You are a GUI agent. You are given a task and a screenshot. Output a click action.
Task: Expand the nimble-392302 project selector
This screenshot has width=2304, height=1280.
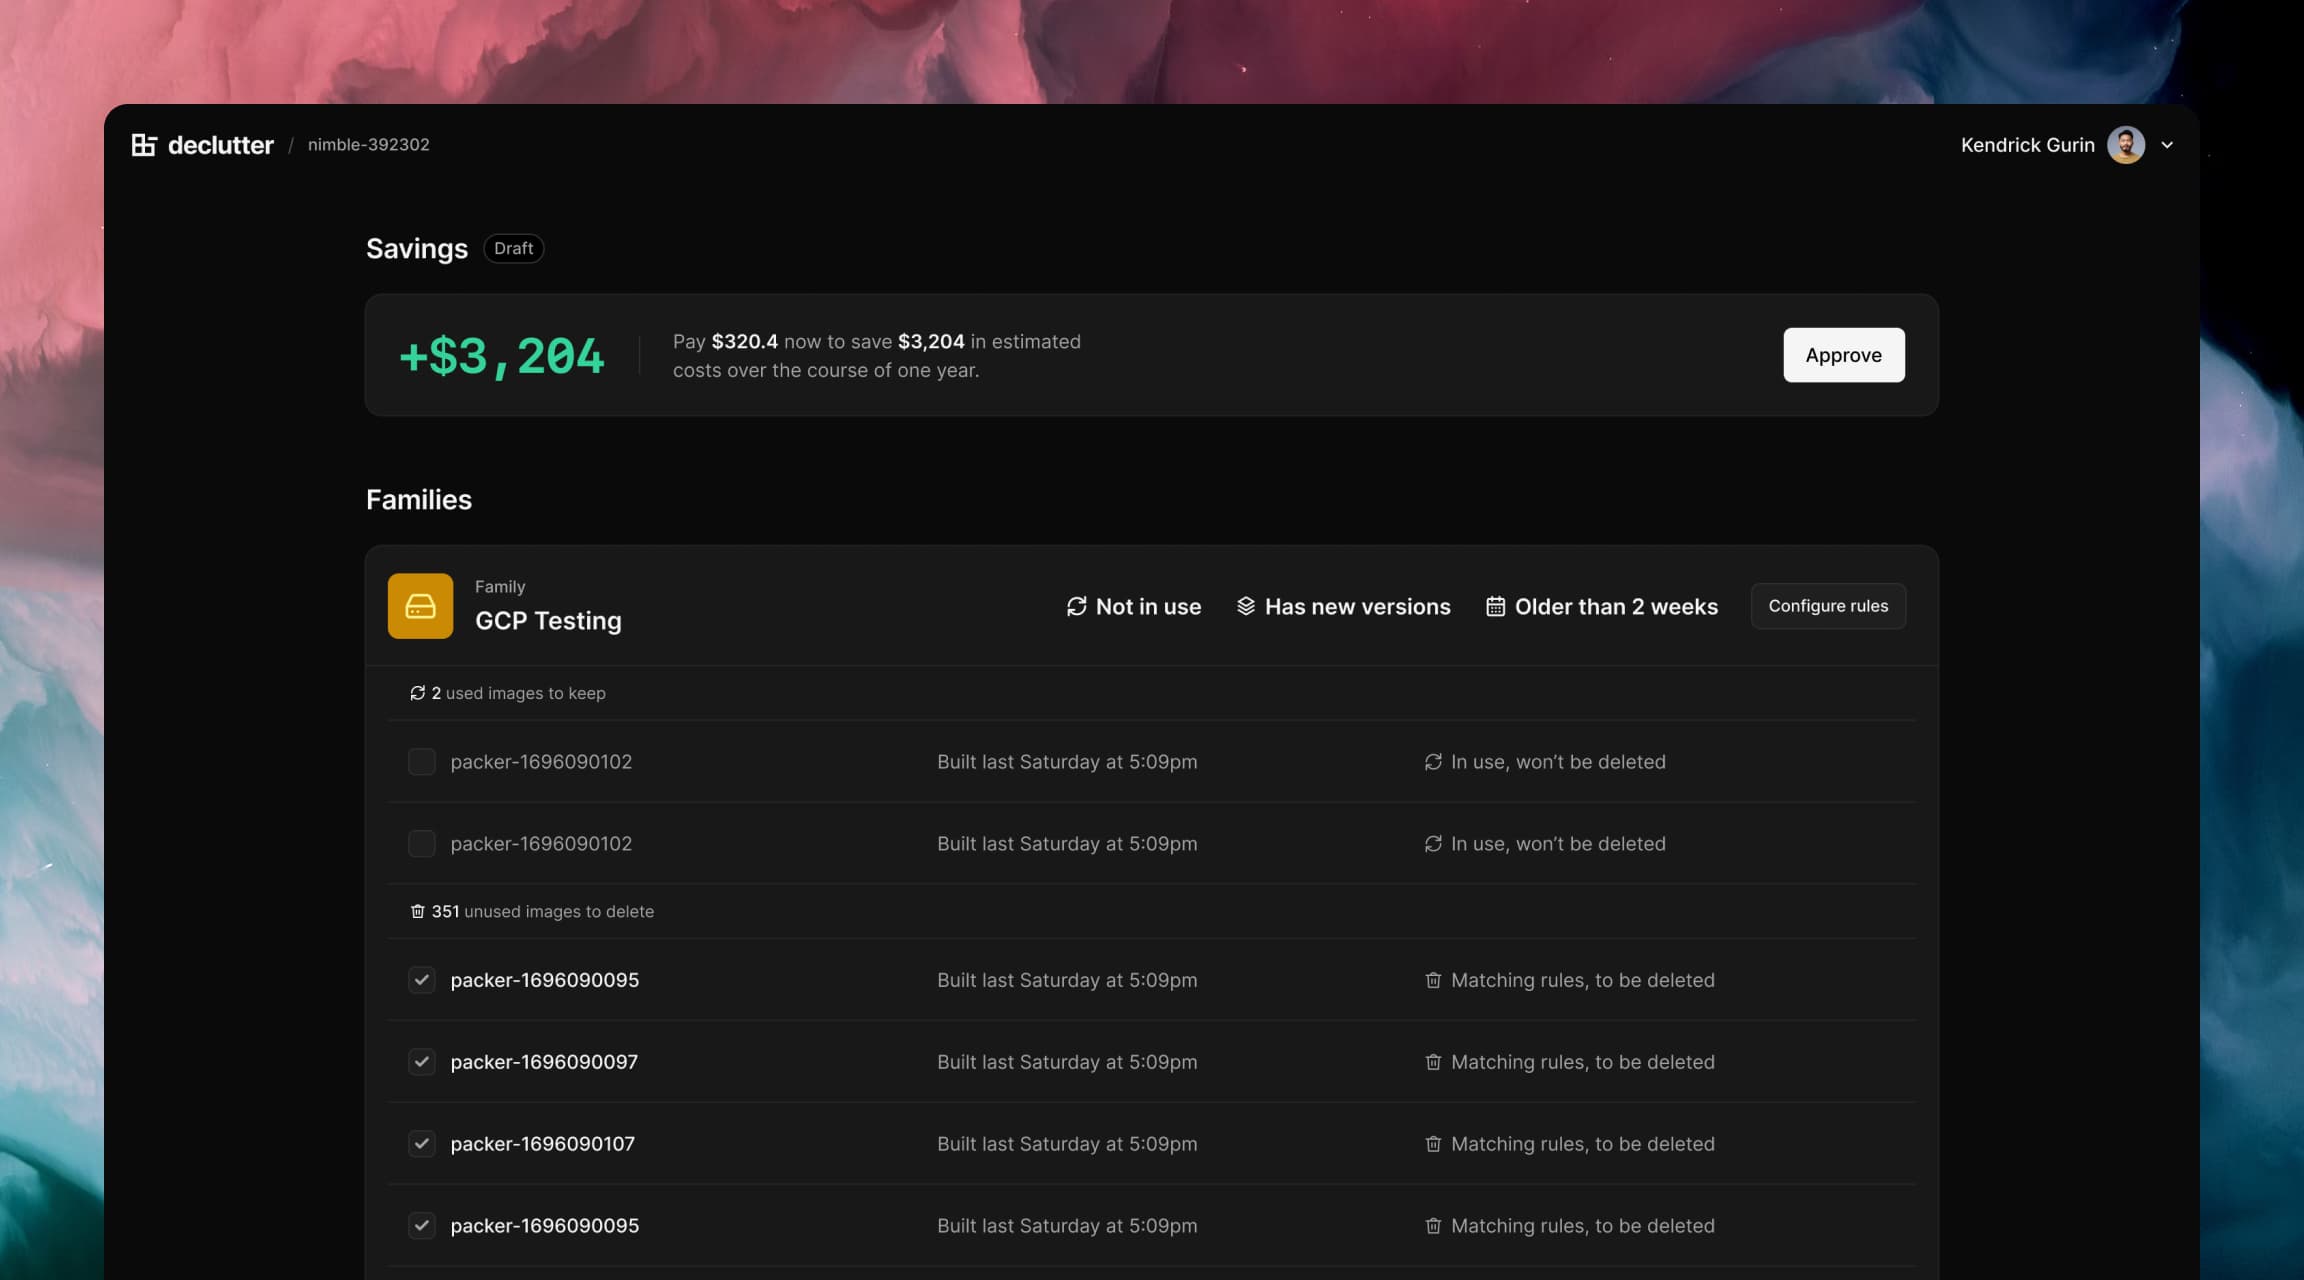pyautogui.click(x=369, y=143)
